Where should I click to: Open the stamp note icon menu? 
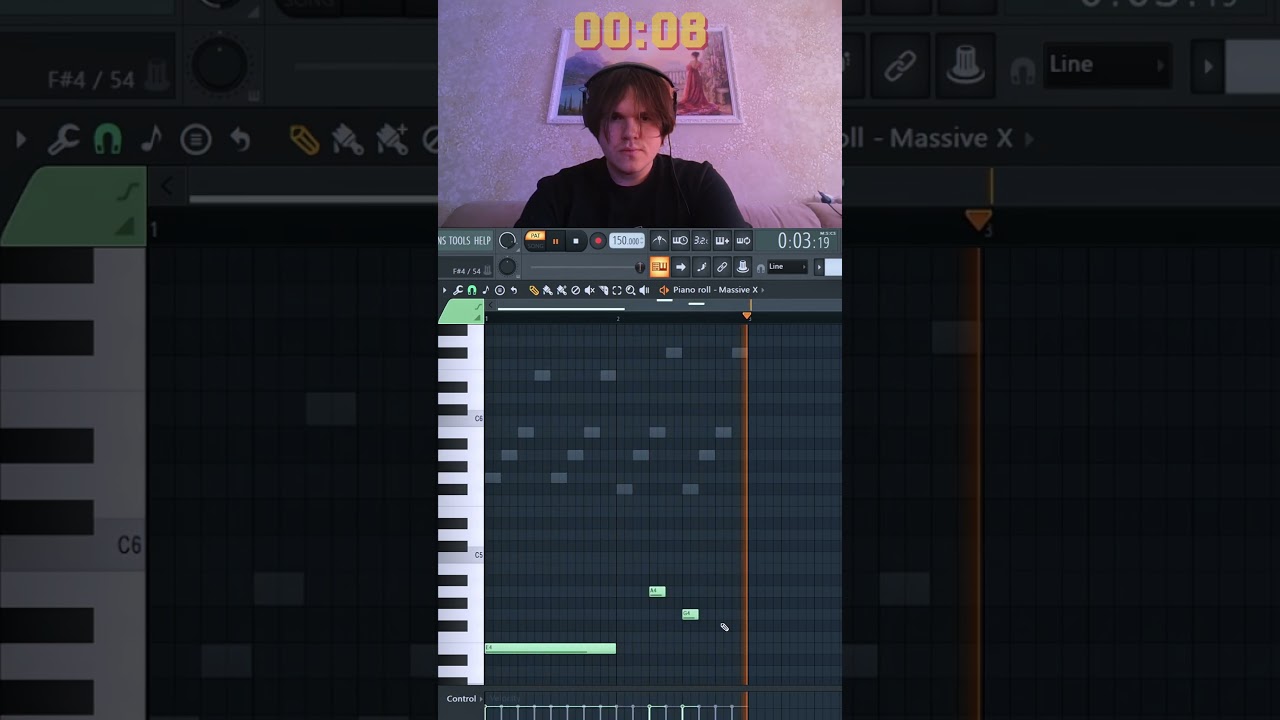486,290
